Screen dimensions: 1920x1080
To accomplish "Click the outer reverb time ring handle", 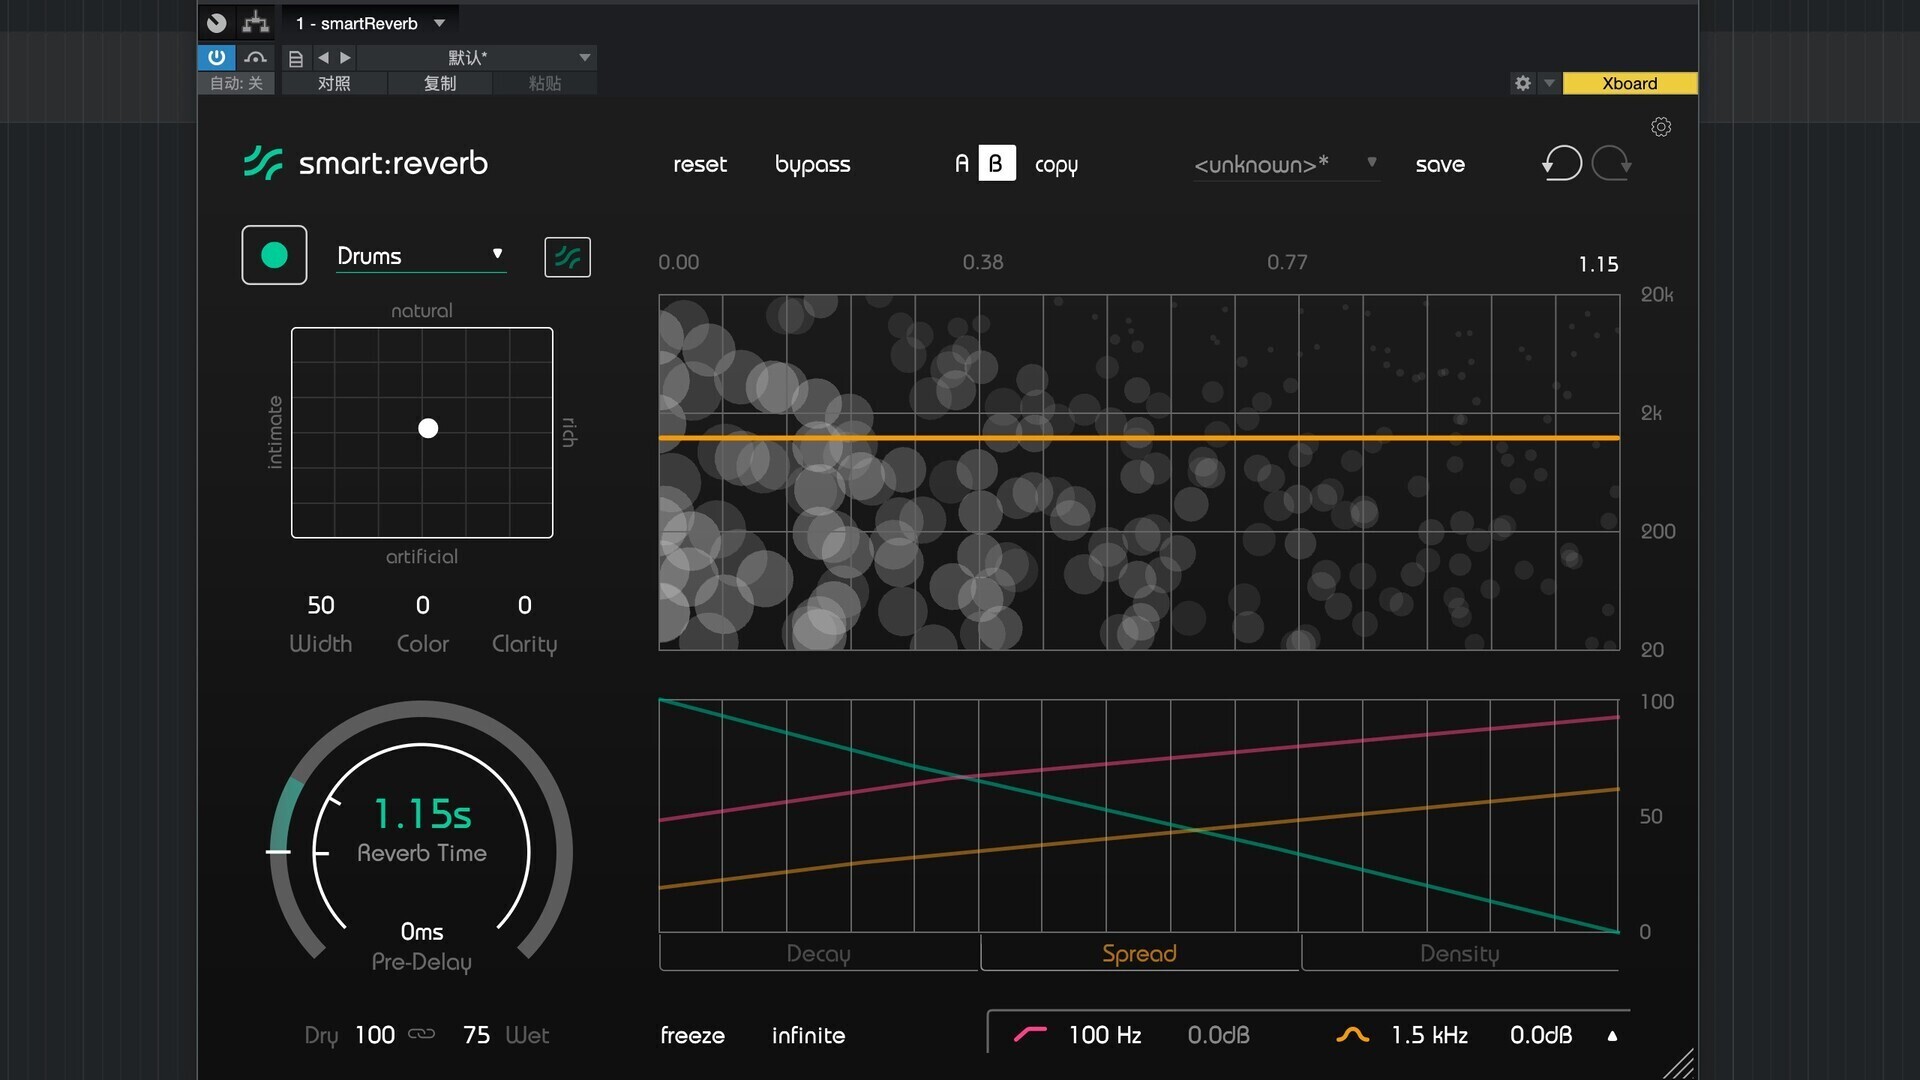I will [x=278, y=852].
